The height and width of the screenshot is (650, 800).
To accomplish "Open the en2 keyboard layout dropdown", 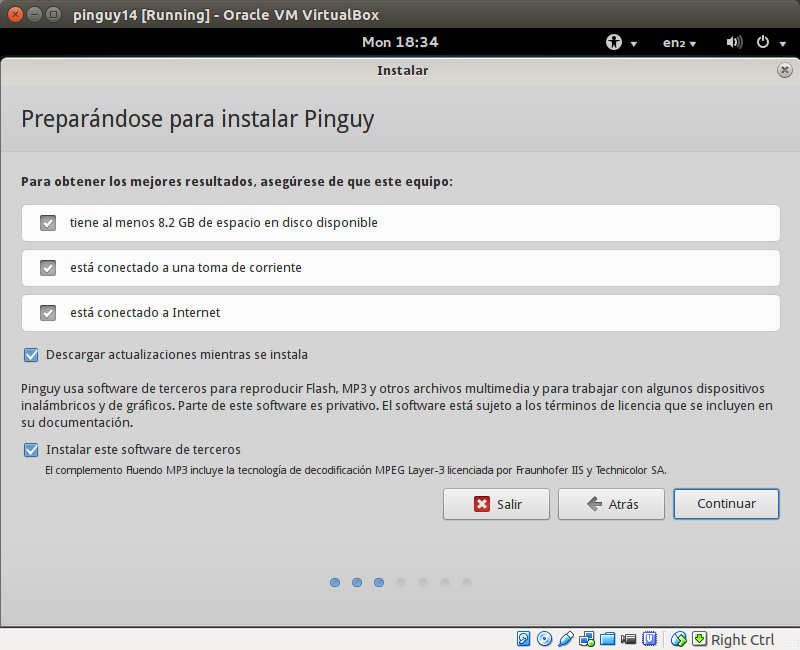I will (679, 43).
